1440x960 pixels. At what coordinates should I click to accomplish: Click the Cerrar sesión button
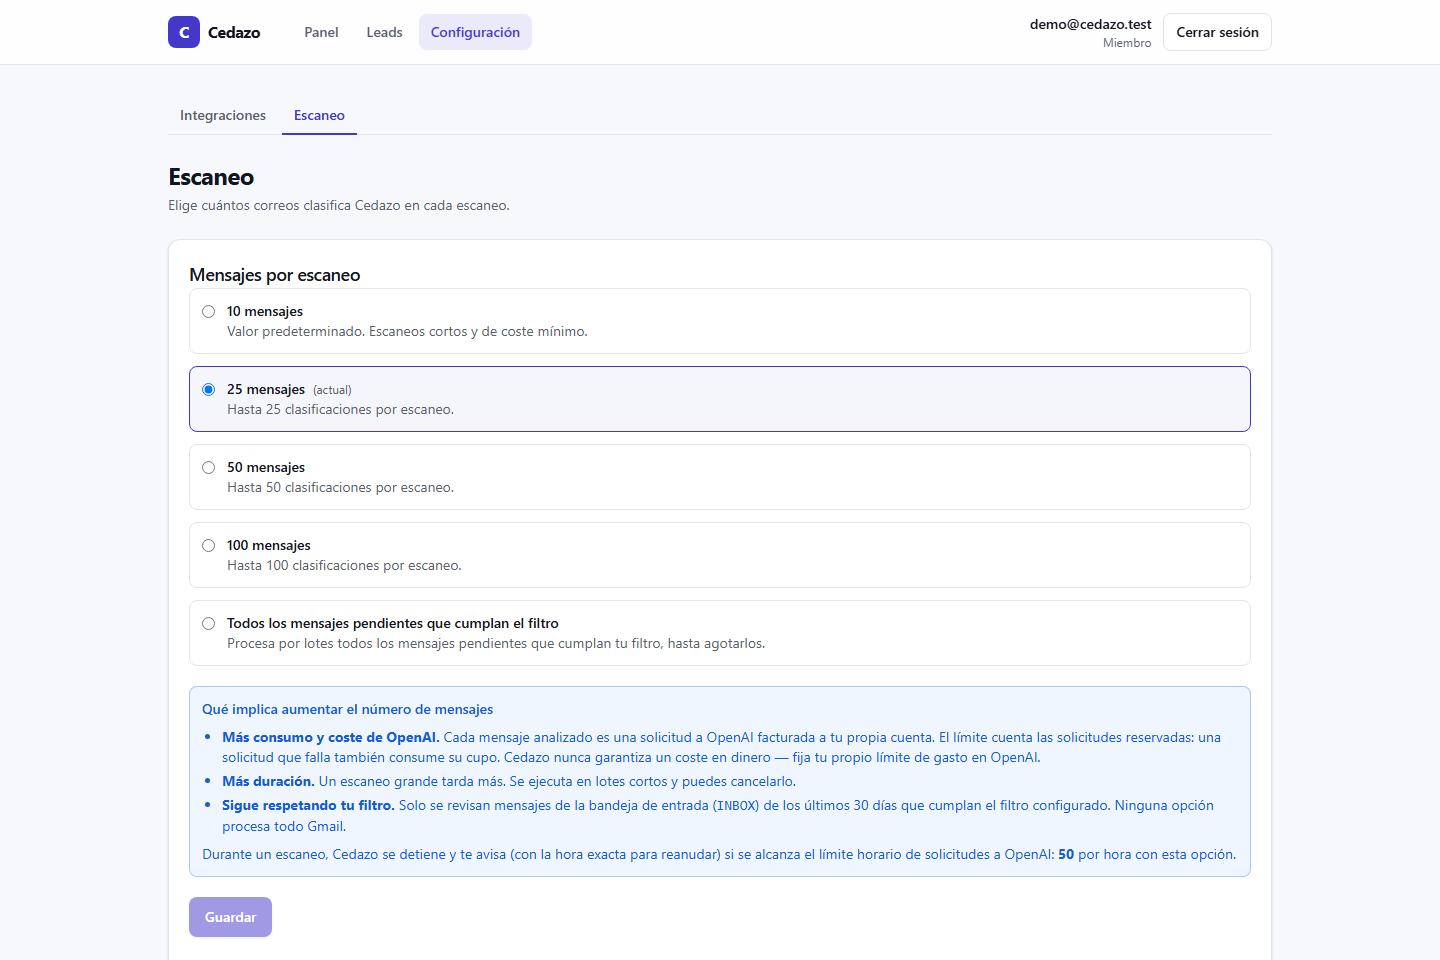[x=1217, y=32]
